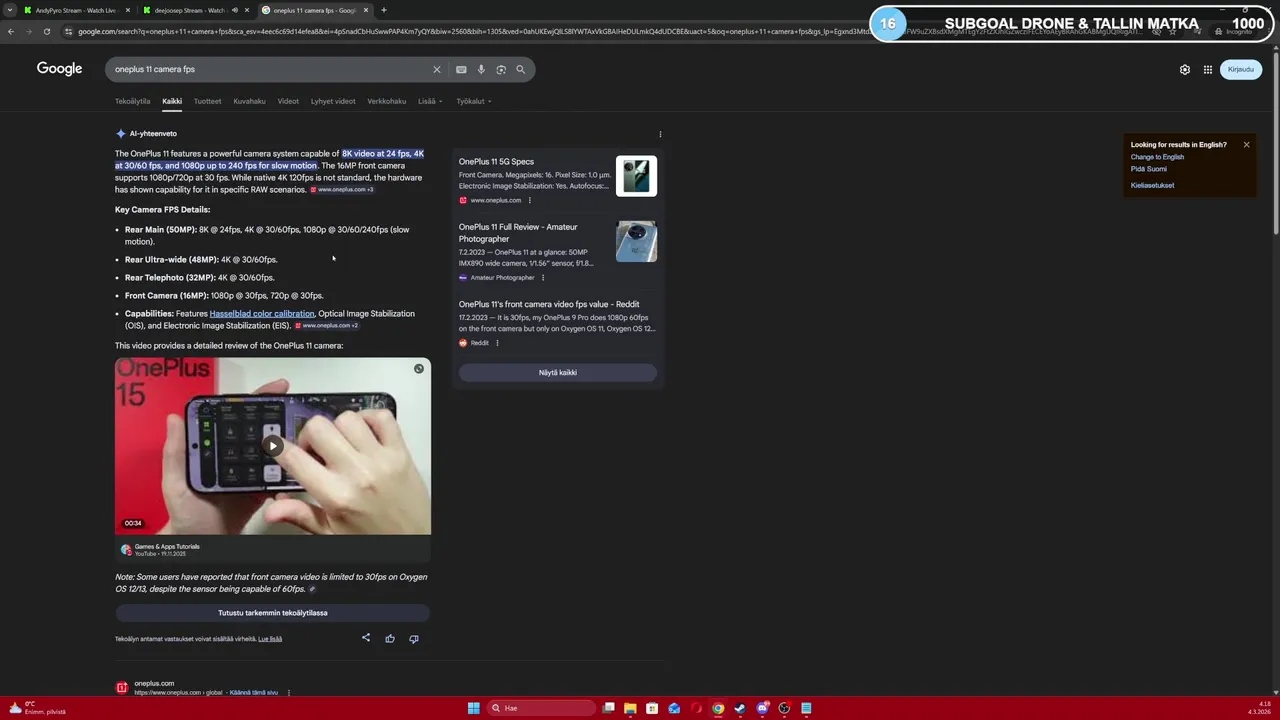Click Tutustu tarkemmin tekoälytilassa button
The width and height of the screenshot is (1280, 720).
pyautogui.click(x=273, y=613)
